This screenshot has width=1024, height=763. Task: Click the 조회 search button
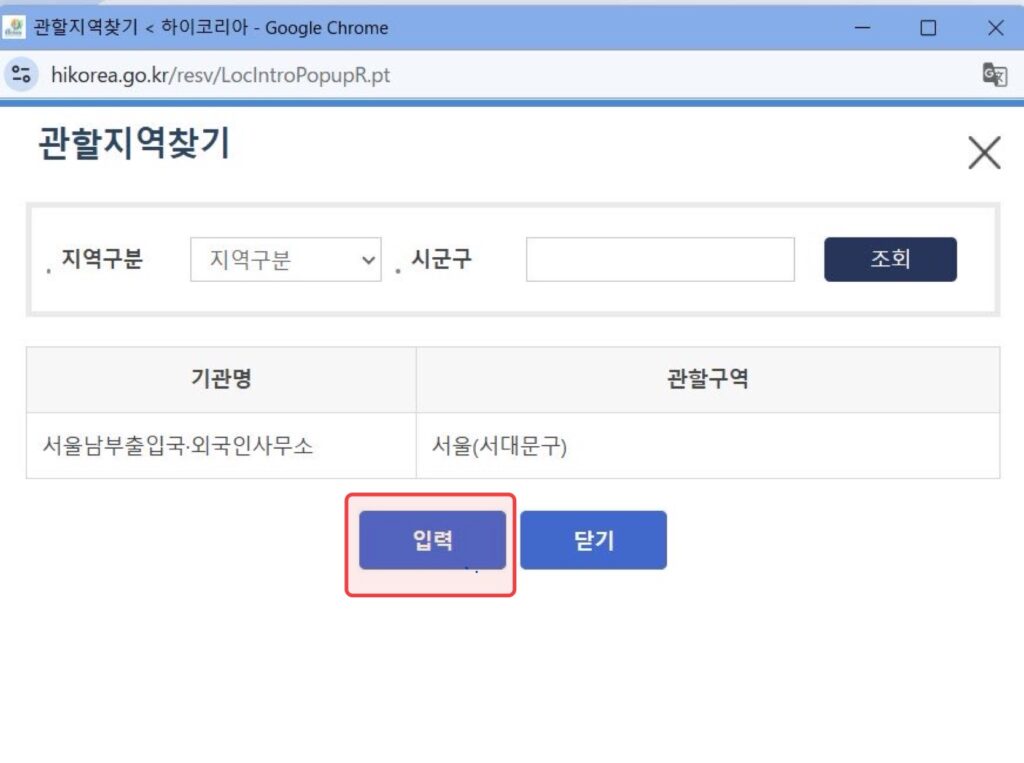890,259
